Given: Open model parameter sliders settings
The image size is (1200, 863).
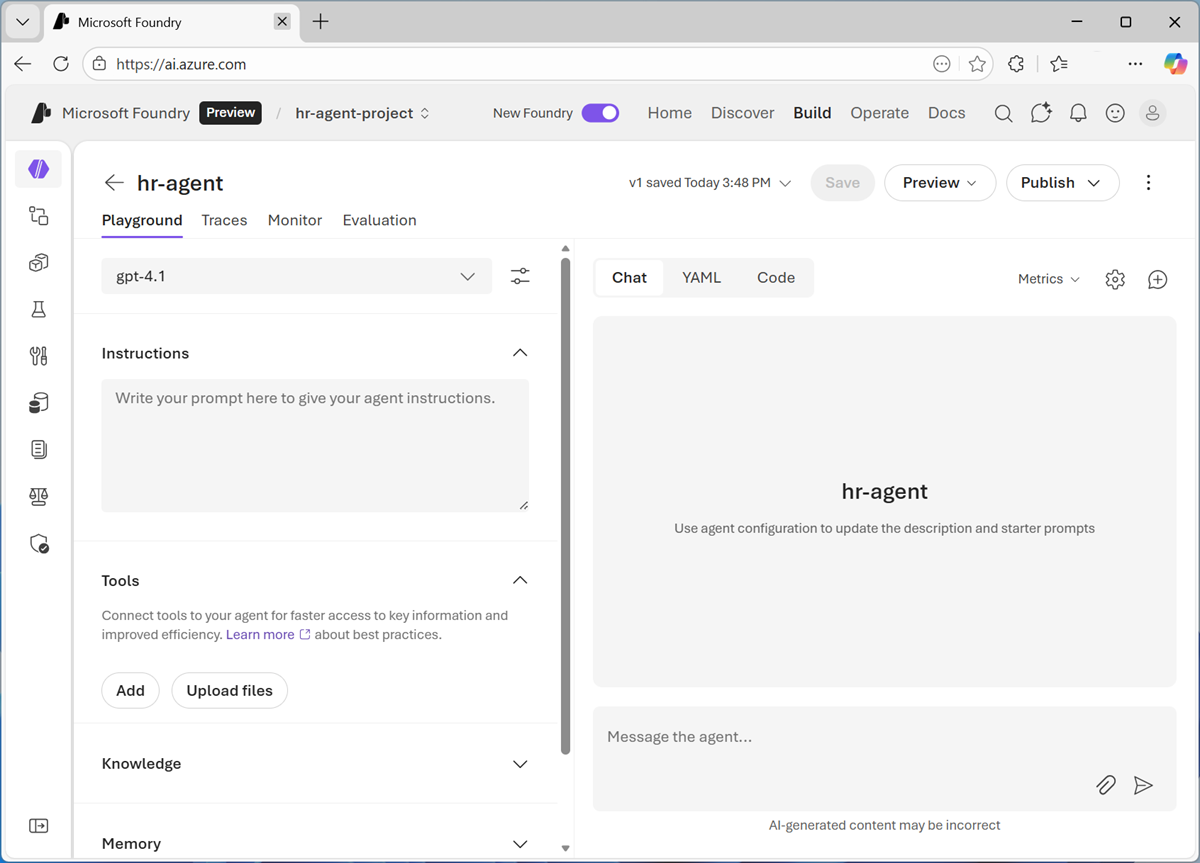Looking at the screenshot, I should [x=520, y=276].
